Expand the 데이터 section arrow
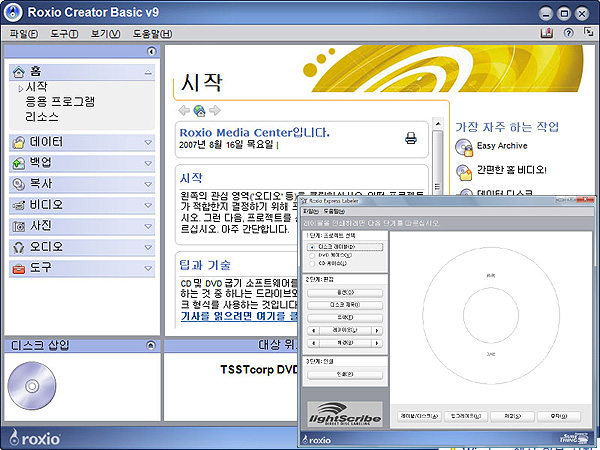 click(148, 142)
